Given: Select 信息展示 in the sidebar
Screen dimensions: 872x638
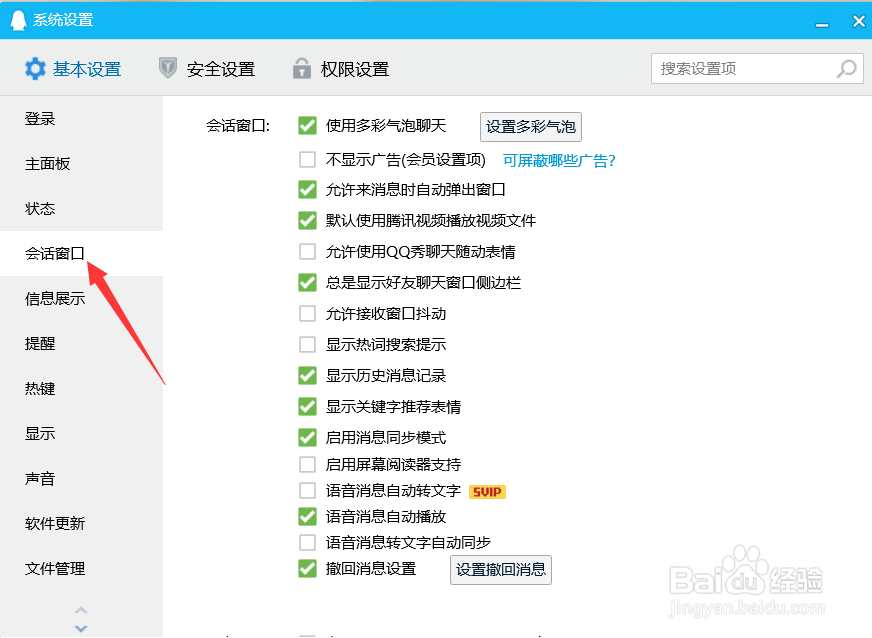Looking at the screenshot, I should click(x=81, y=299).
